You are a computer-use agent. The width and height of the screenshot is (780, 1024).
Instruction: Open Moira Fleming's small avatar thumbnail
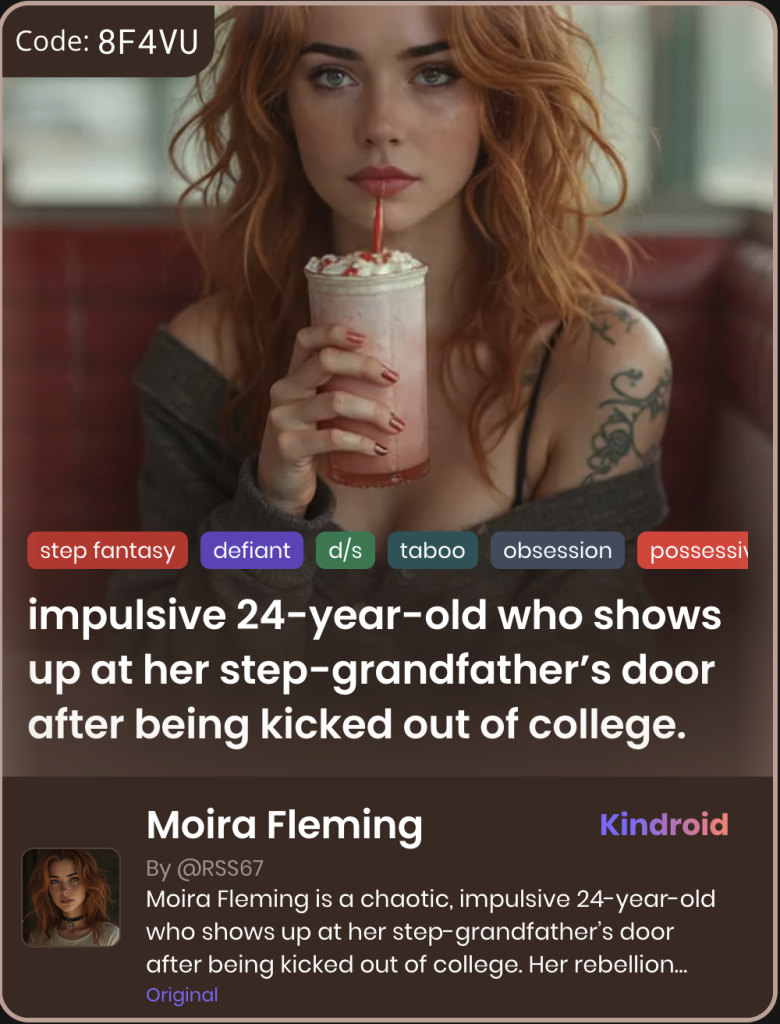click(x=71, y=897)
